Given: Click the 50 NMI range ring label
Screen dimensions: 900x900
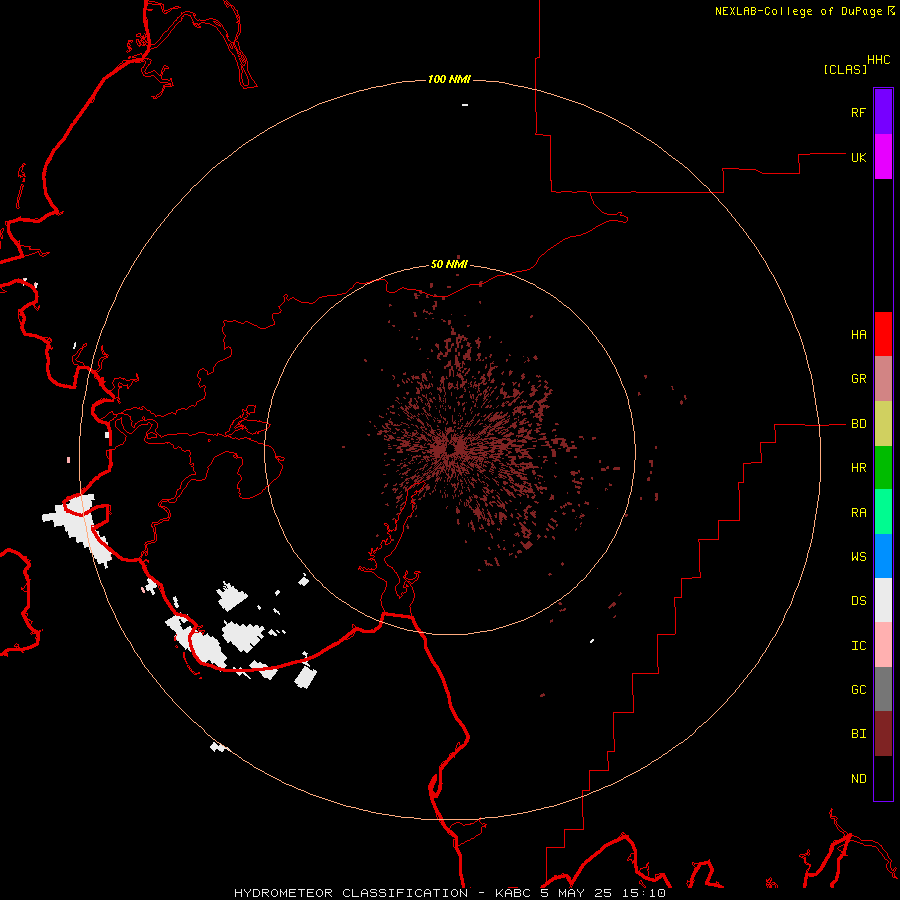Looking at the screenshot, I should [x=449, y=265].
